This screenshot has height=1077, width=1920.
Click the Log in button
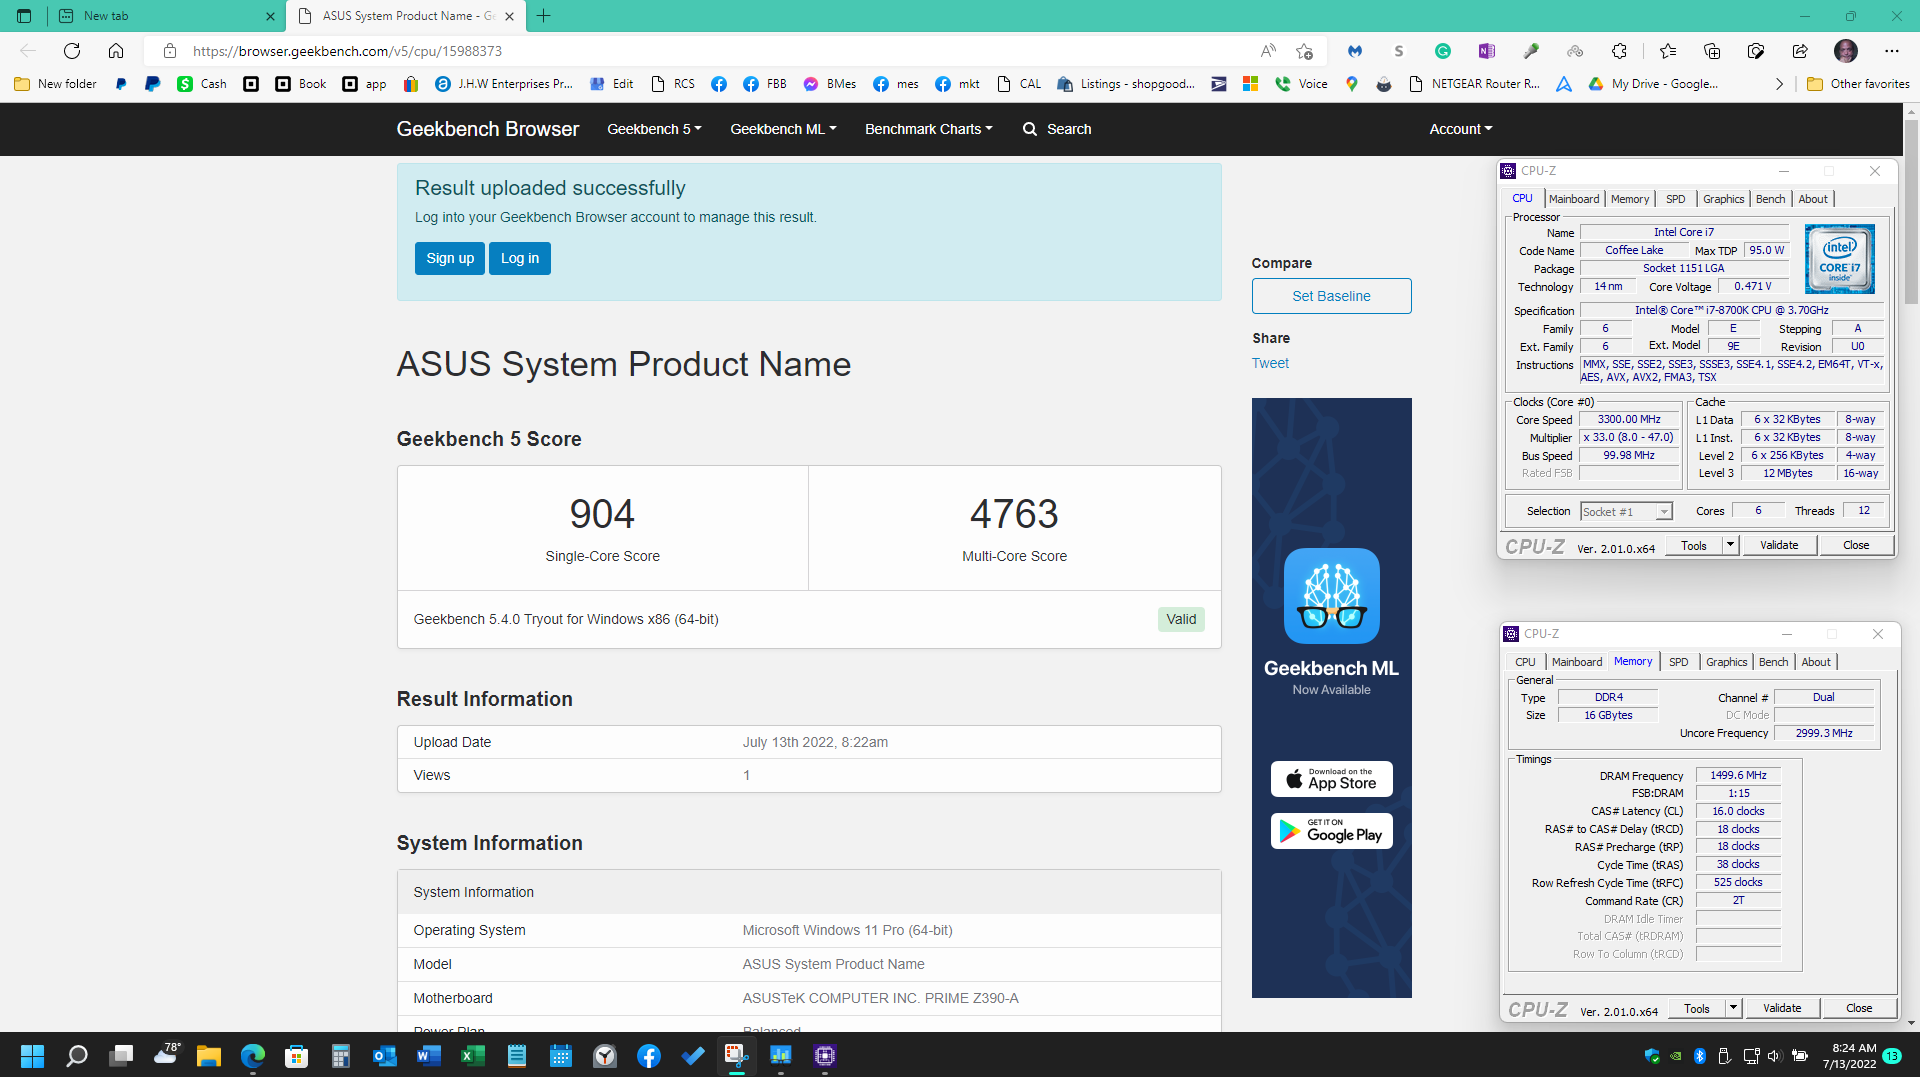click(x=520, y=258)
